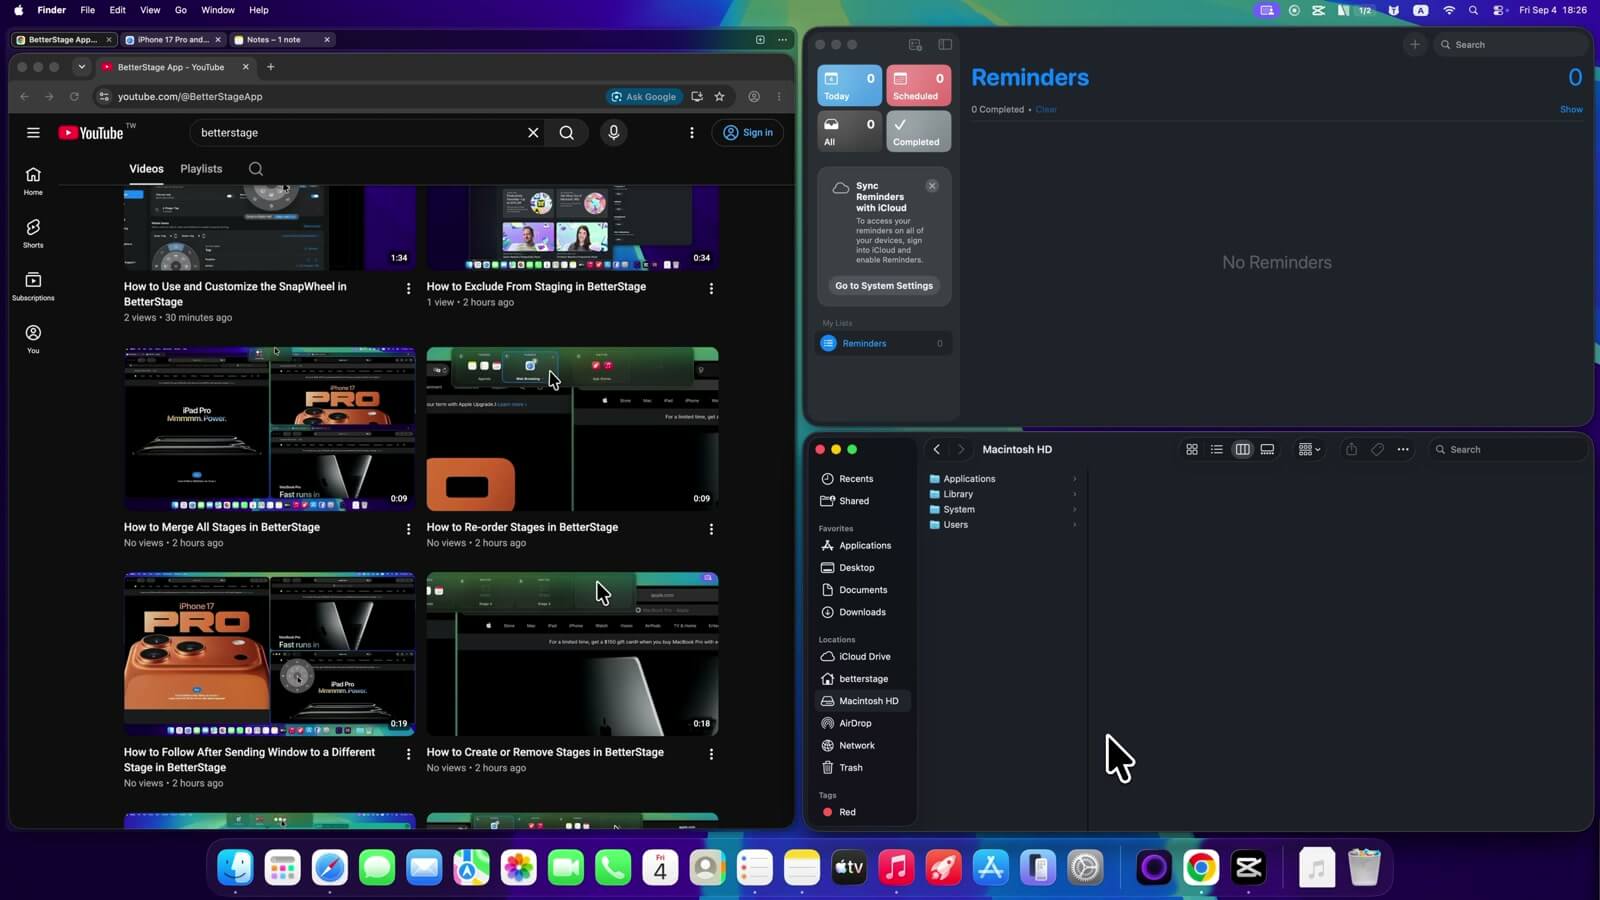This screenshot has width=1600, height=900.
Task: Select iCloud Drive in Finder sidebar
Action: pyautogui.click(x=864, y=657)
